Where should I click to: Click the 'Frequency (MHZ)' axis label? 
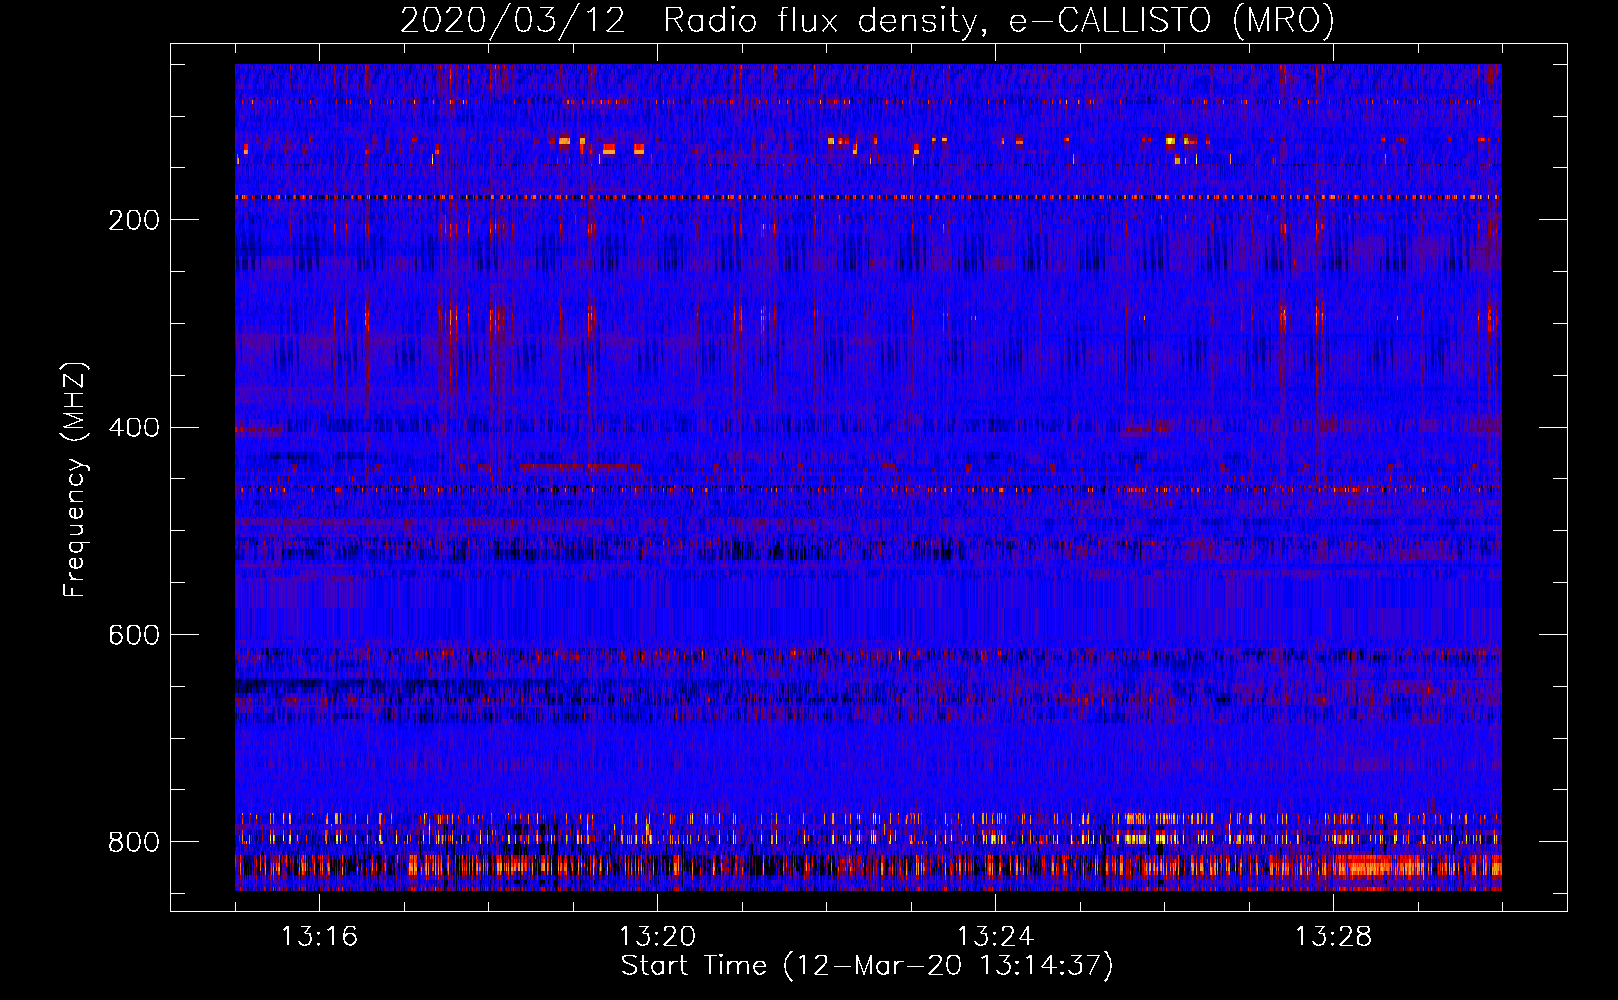click(74, 479)
